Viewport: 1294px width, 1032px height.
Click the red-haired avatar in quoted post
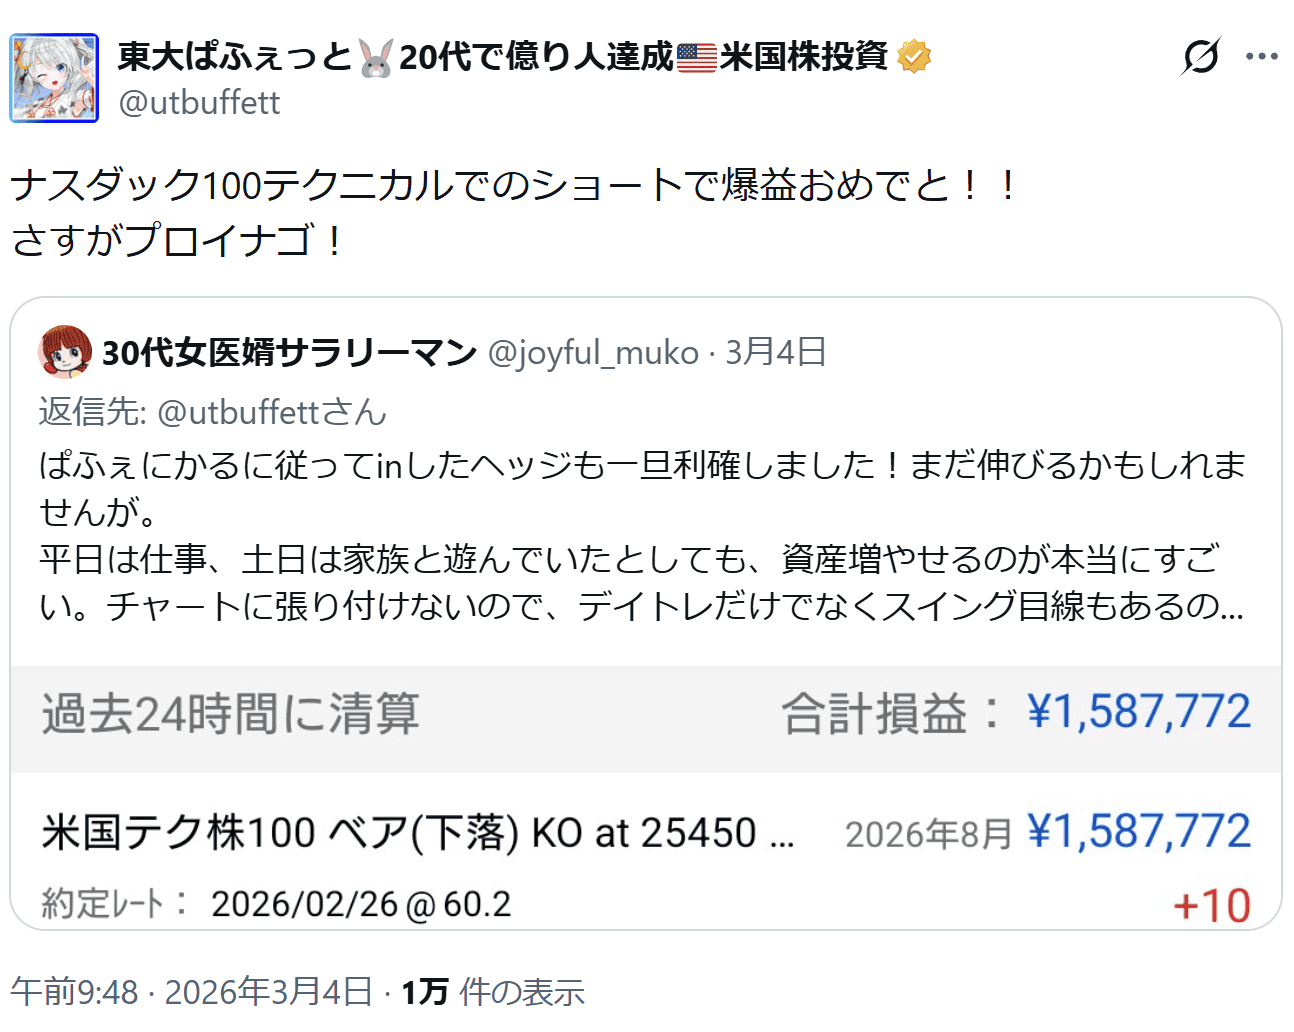click(x=65, y=352)
